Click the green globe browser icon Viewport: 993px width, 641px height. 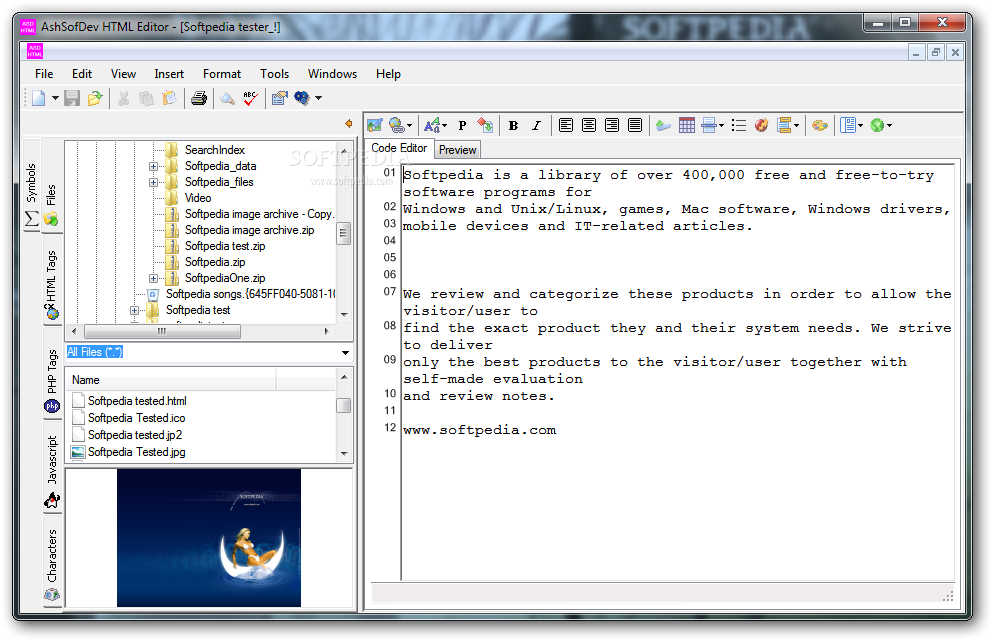[x=877, y=125]
